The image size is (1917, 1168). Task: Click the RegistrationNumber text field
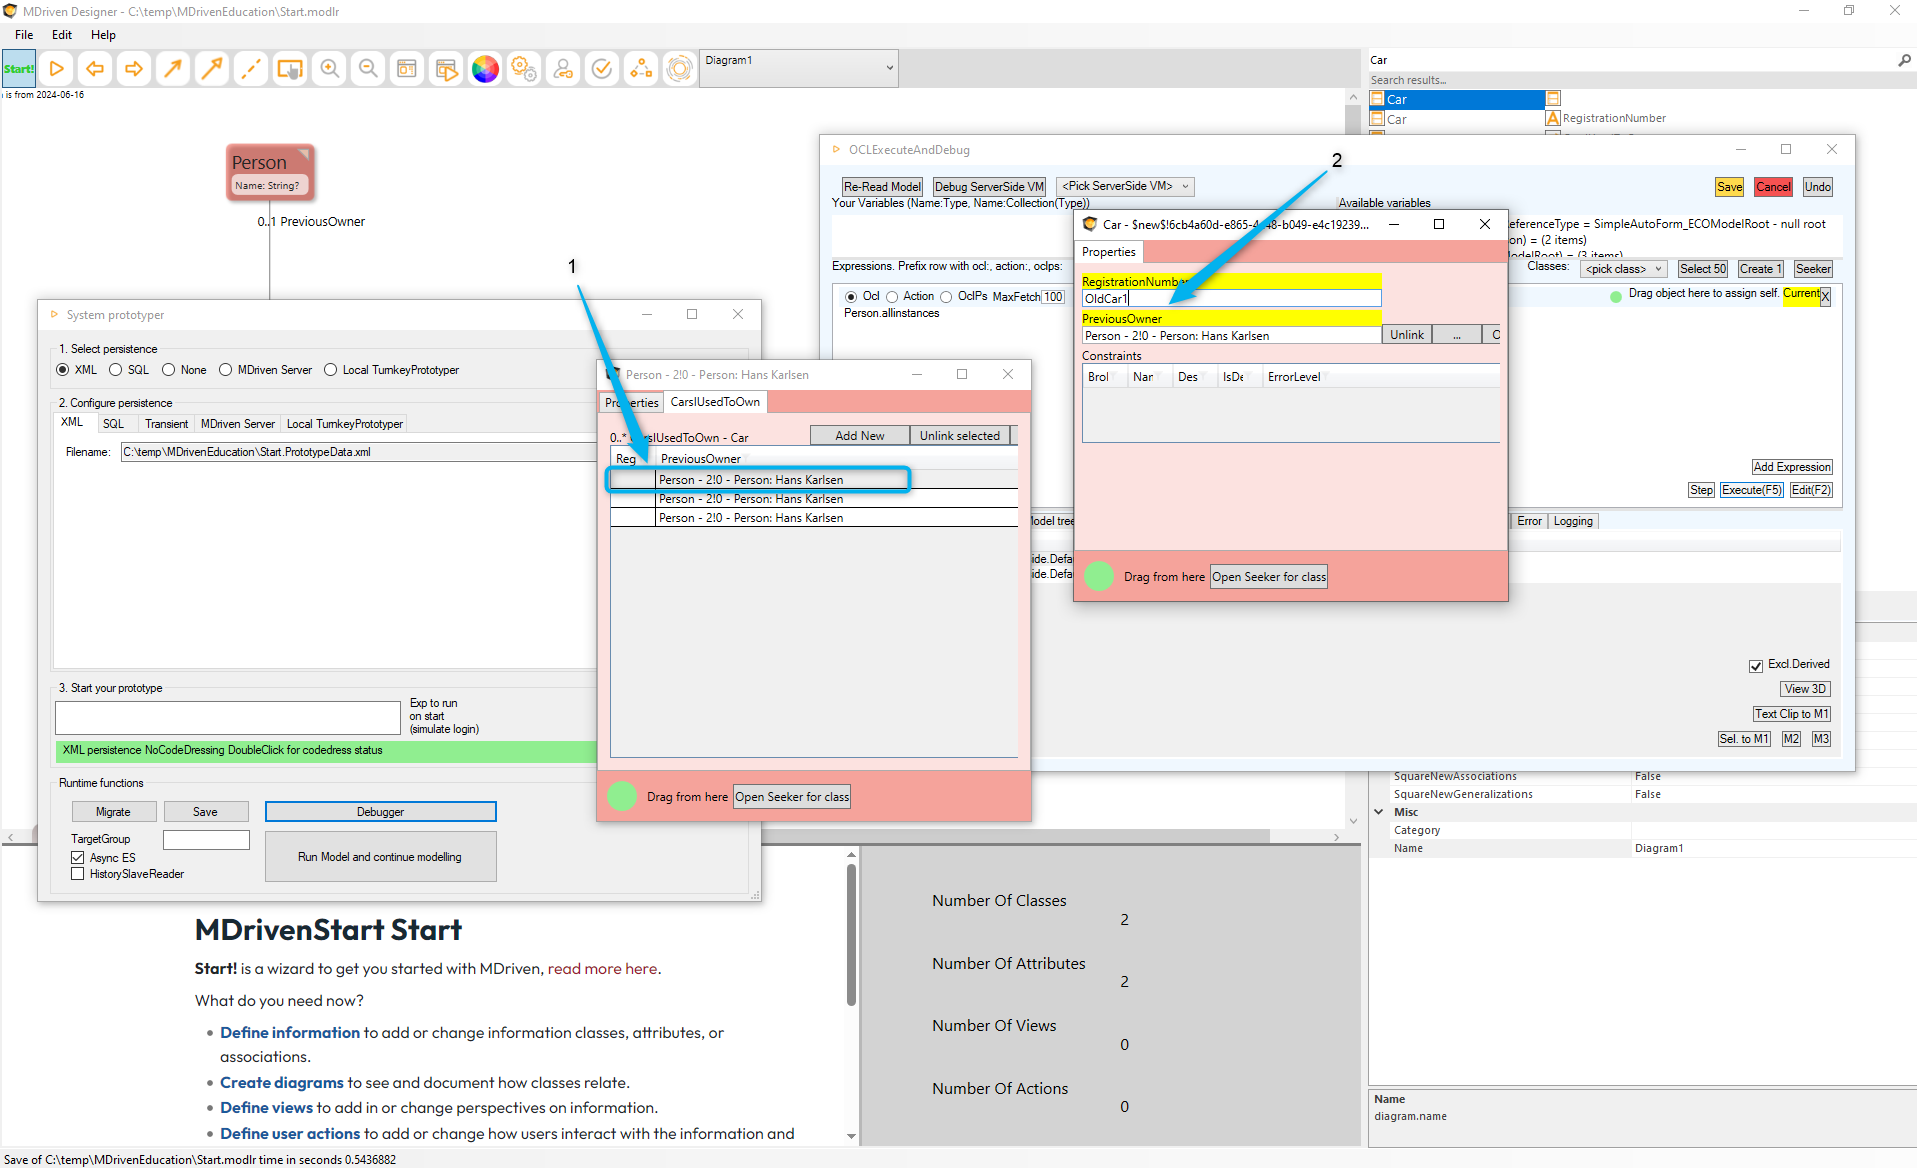point(1230,299)
